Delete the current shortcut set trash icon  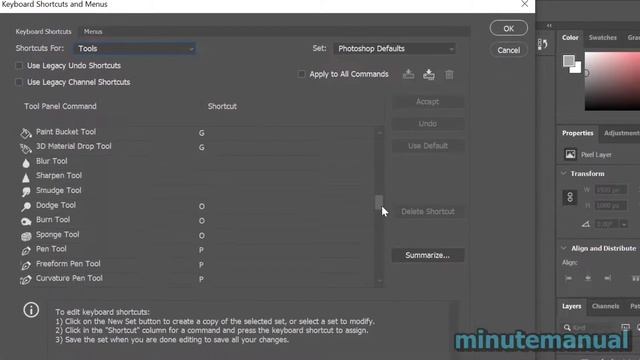pyautogui.click(x=449, y=75)
